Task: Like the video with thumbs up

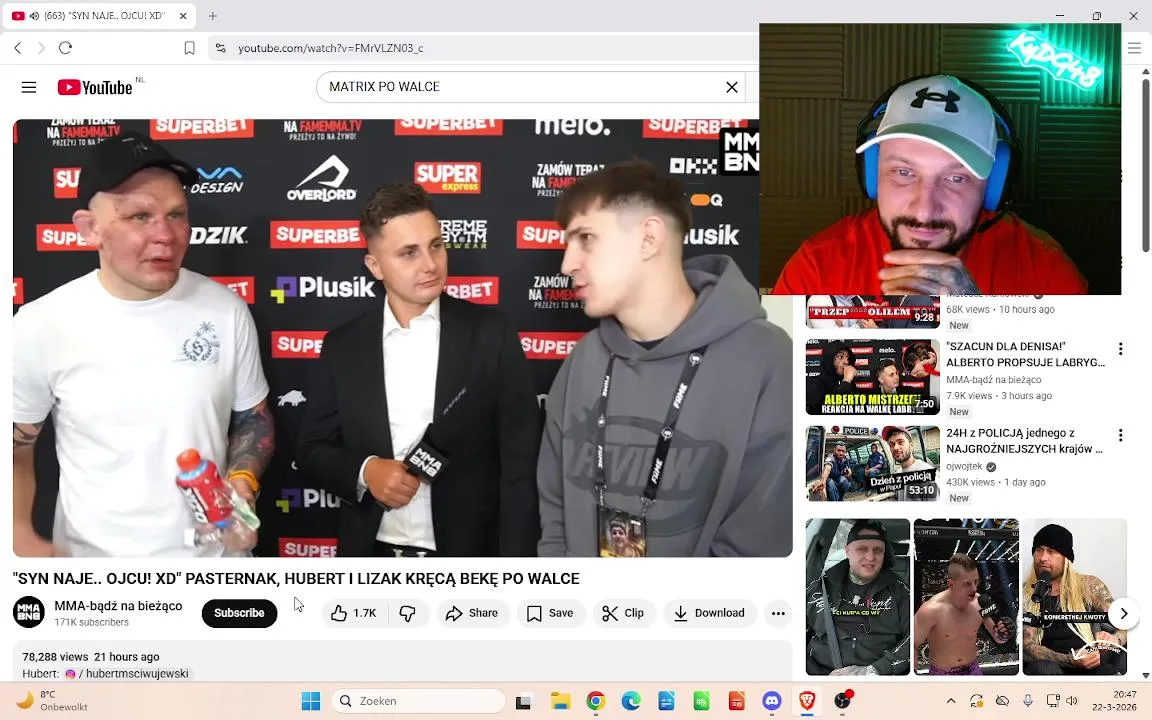Action: [353, 613]
